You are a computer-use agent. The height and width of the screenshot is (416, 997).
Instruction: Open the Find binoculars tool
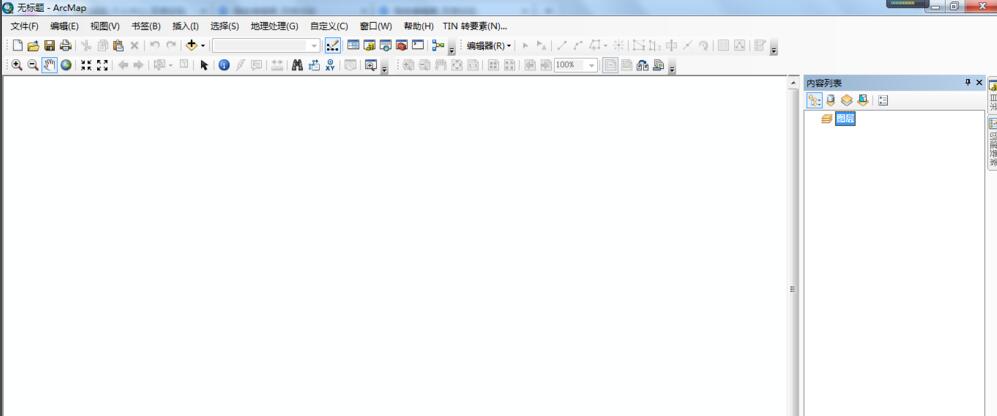[297, 65]
